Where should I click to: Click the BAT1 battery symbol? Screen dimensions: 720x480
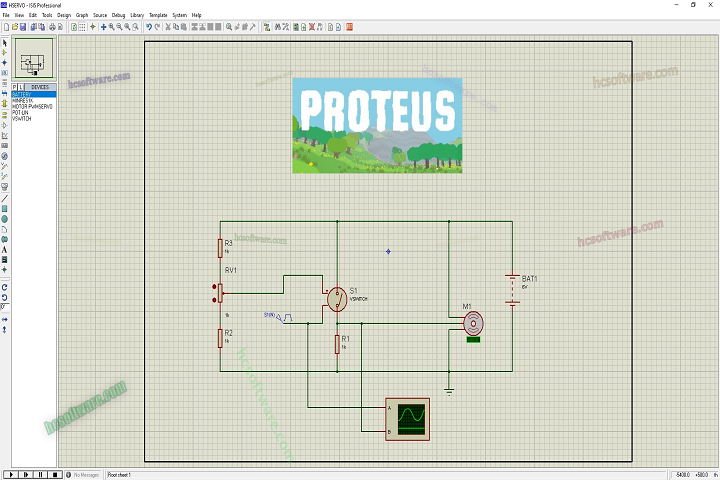512,290
